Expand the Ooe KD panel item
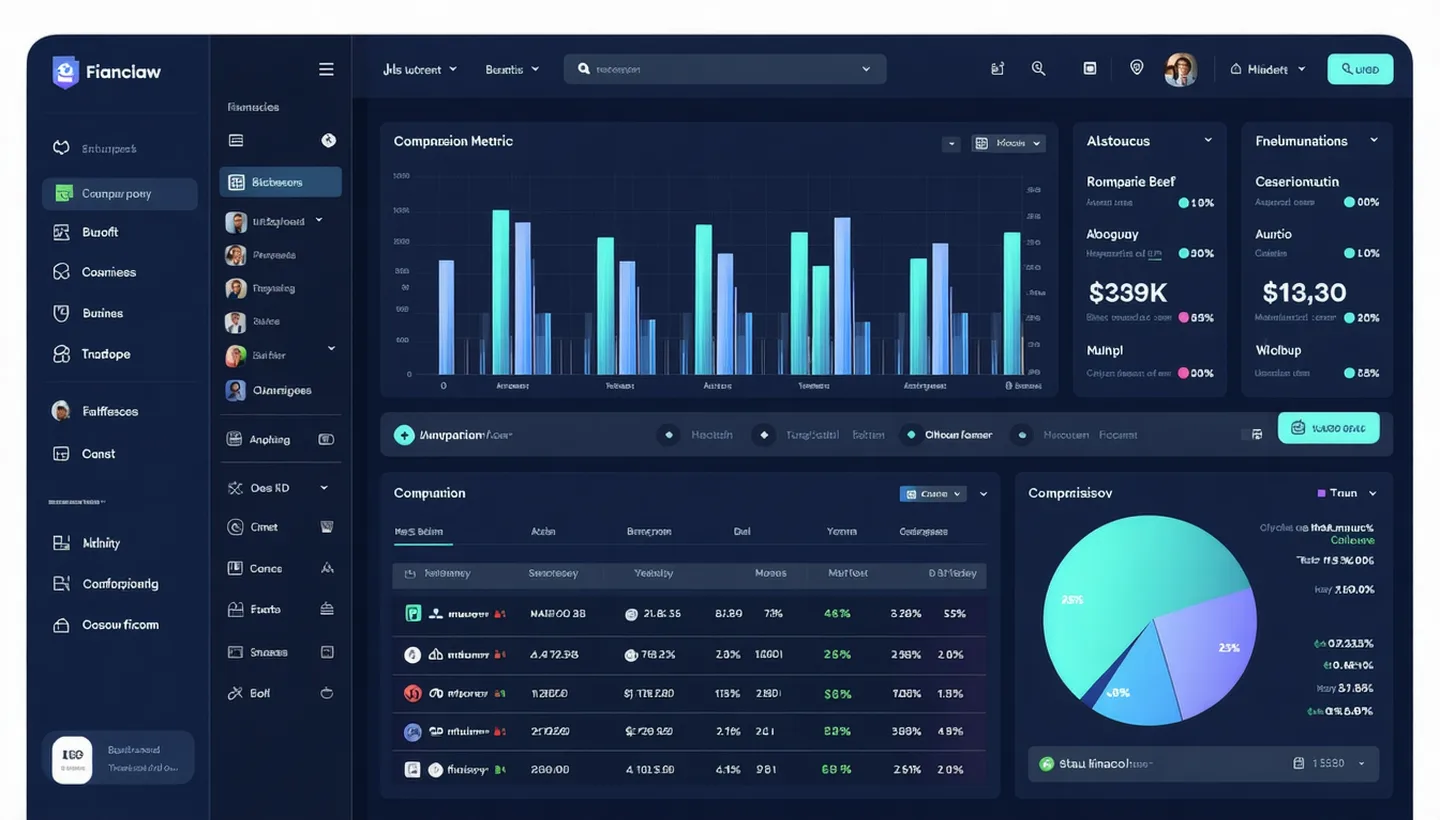 pyautogui.click(x=280, y=488)
